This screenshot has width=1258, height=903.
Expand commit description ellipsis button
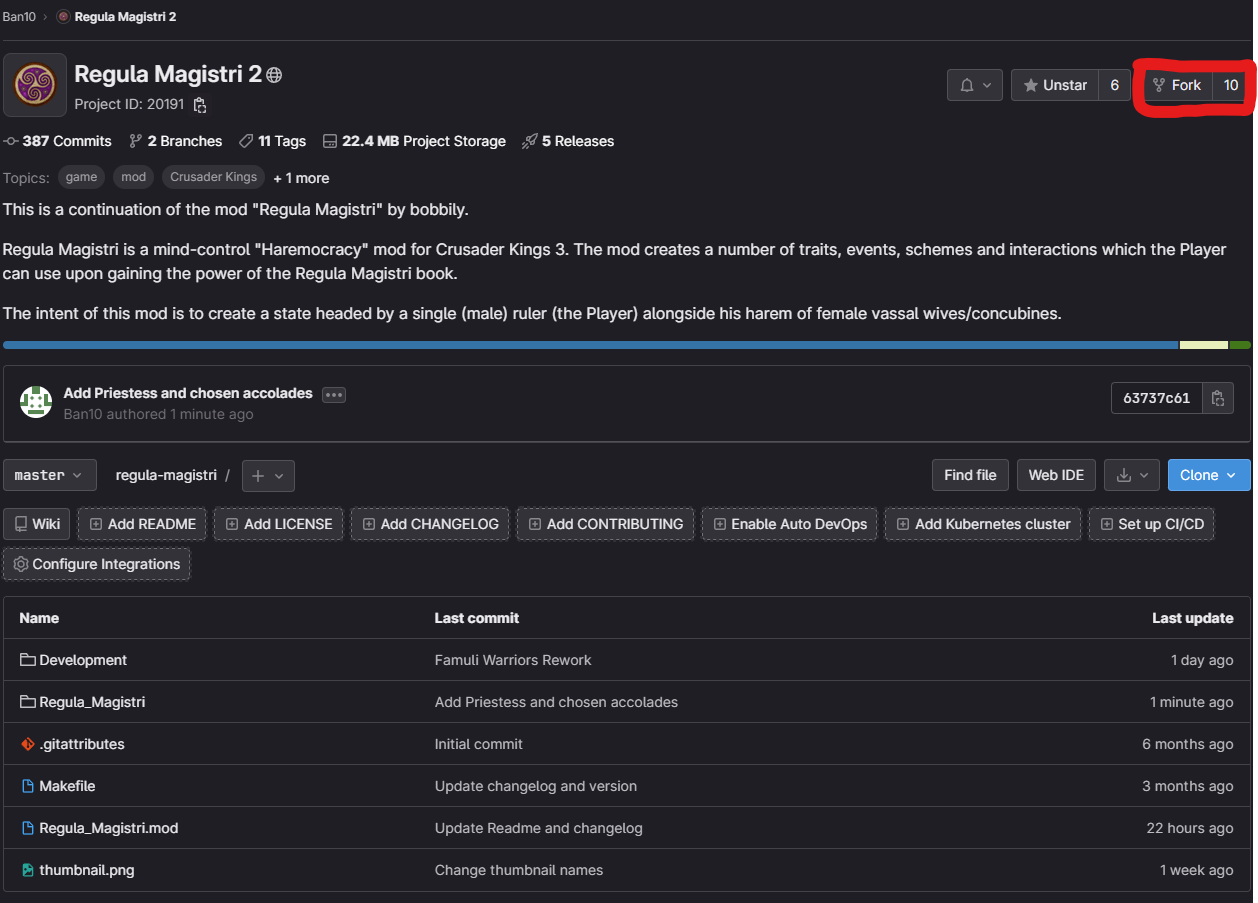click(x=334, y=394)
